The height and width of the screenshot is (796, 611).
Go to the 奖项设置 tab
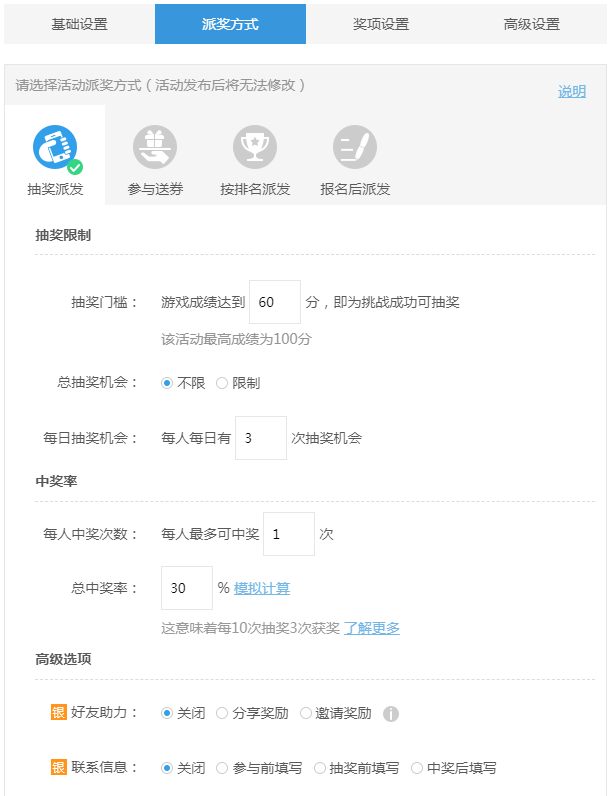click(381, 24)
